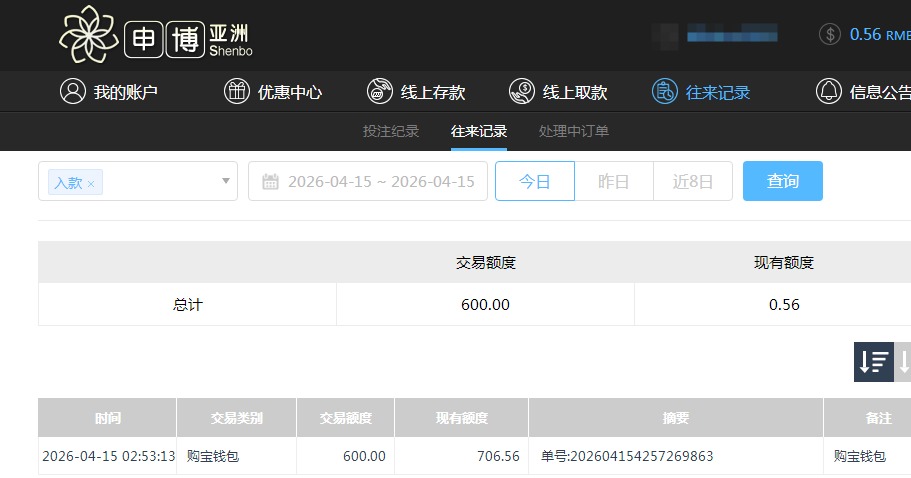This screenshot has width=911, height=478.
Task: Expand the transaction type dropdown arrow
Action: 225,181
